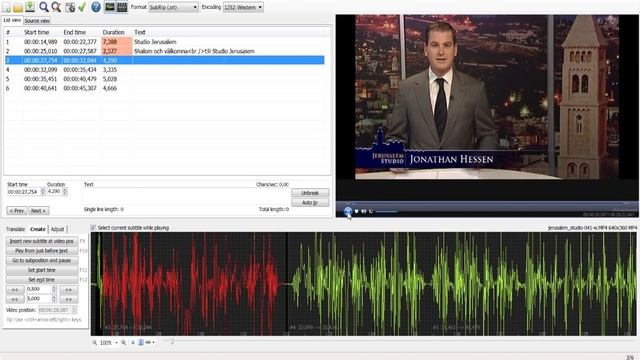Click Insert new subtitle at video pos
The image size is (640, 360).
pyautogui.click(x=42, y=241)
